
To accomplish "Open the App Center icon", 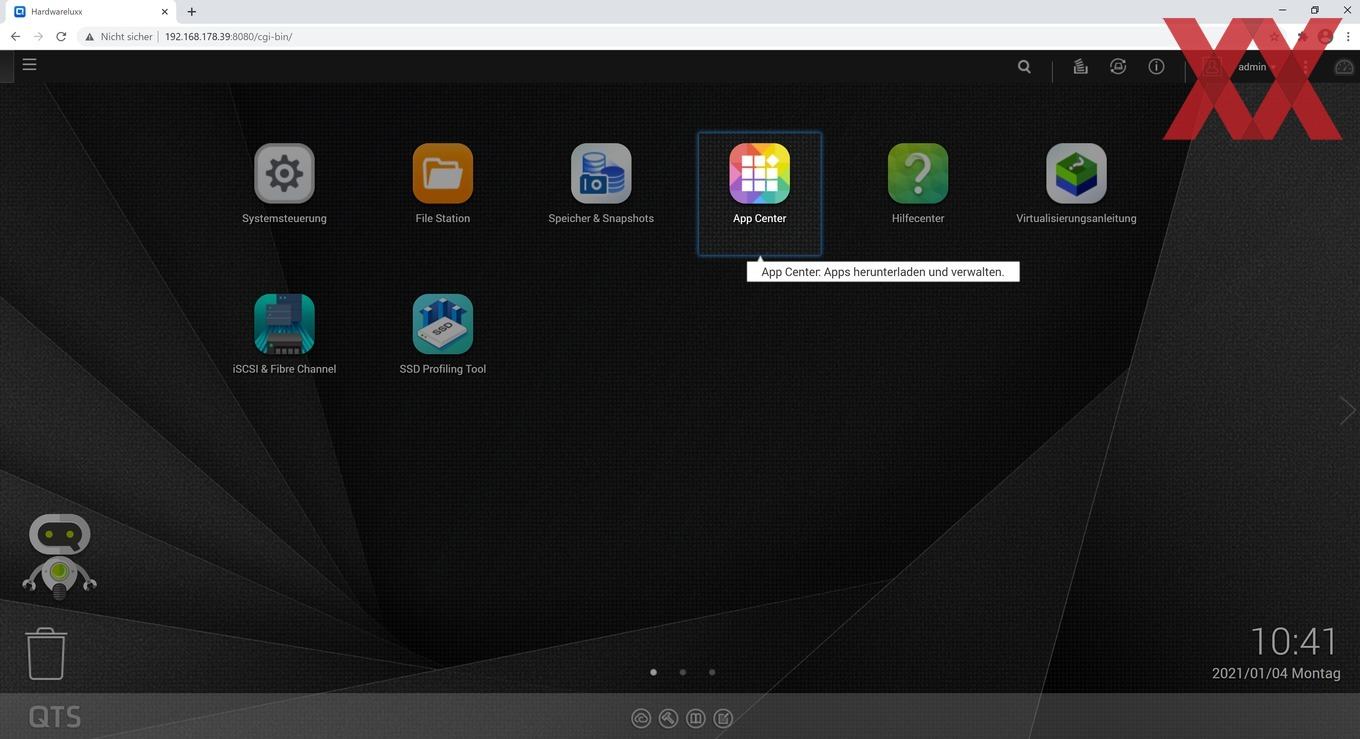I will (x=760, y=174).
